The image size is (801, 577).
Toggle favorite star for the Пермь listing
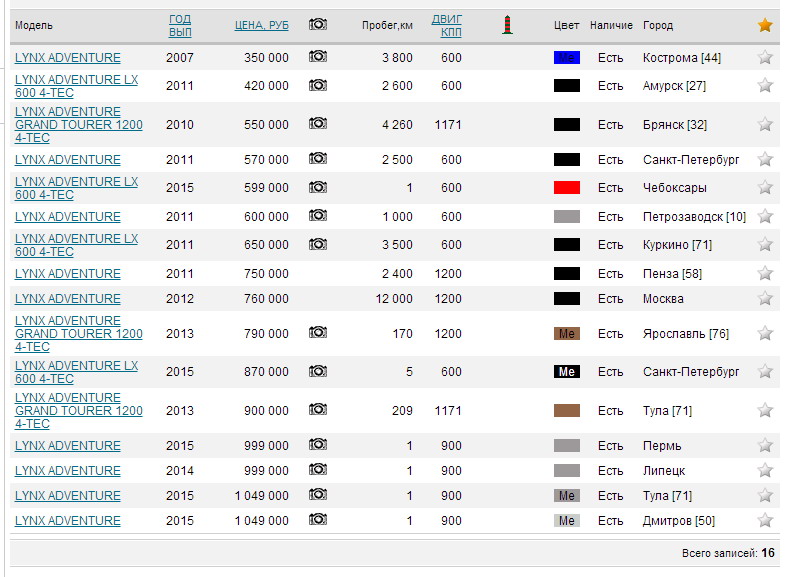coord(765,445)
